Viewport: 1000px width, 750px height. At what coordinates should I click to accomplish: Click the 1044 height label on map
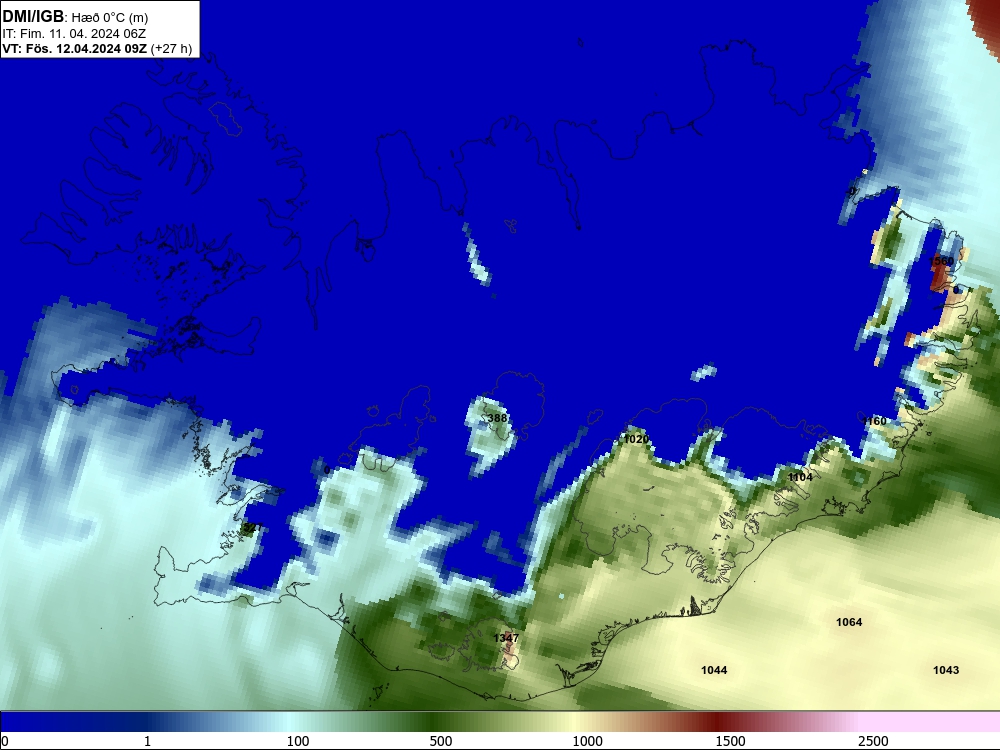714,670
